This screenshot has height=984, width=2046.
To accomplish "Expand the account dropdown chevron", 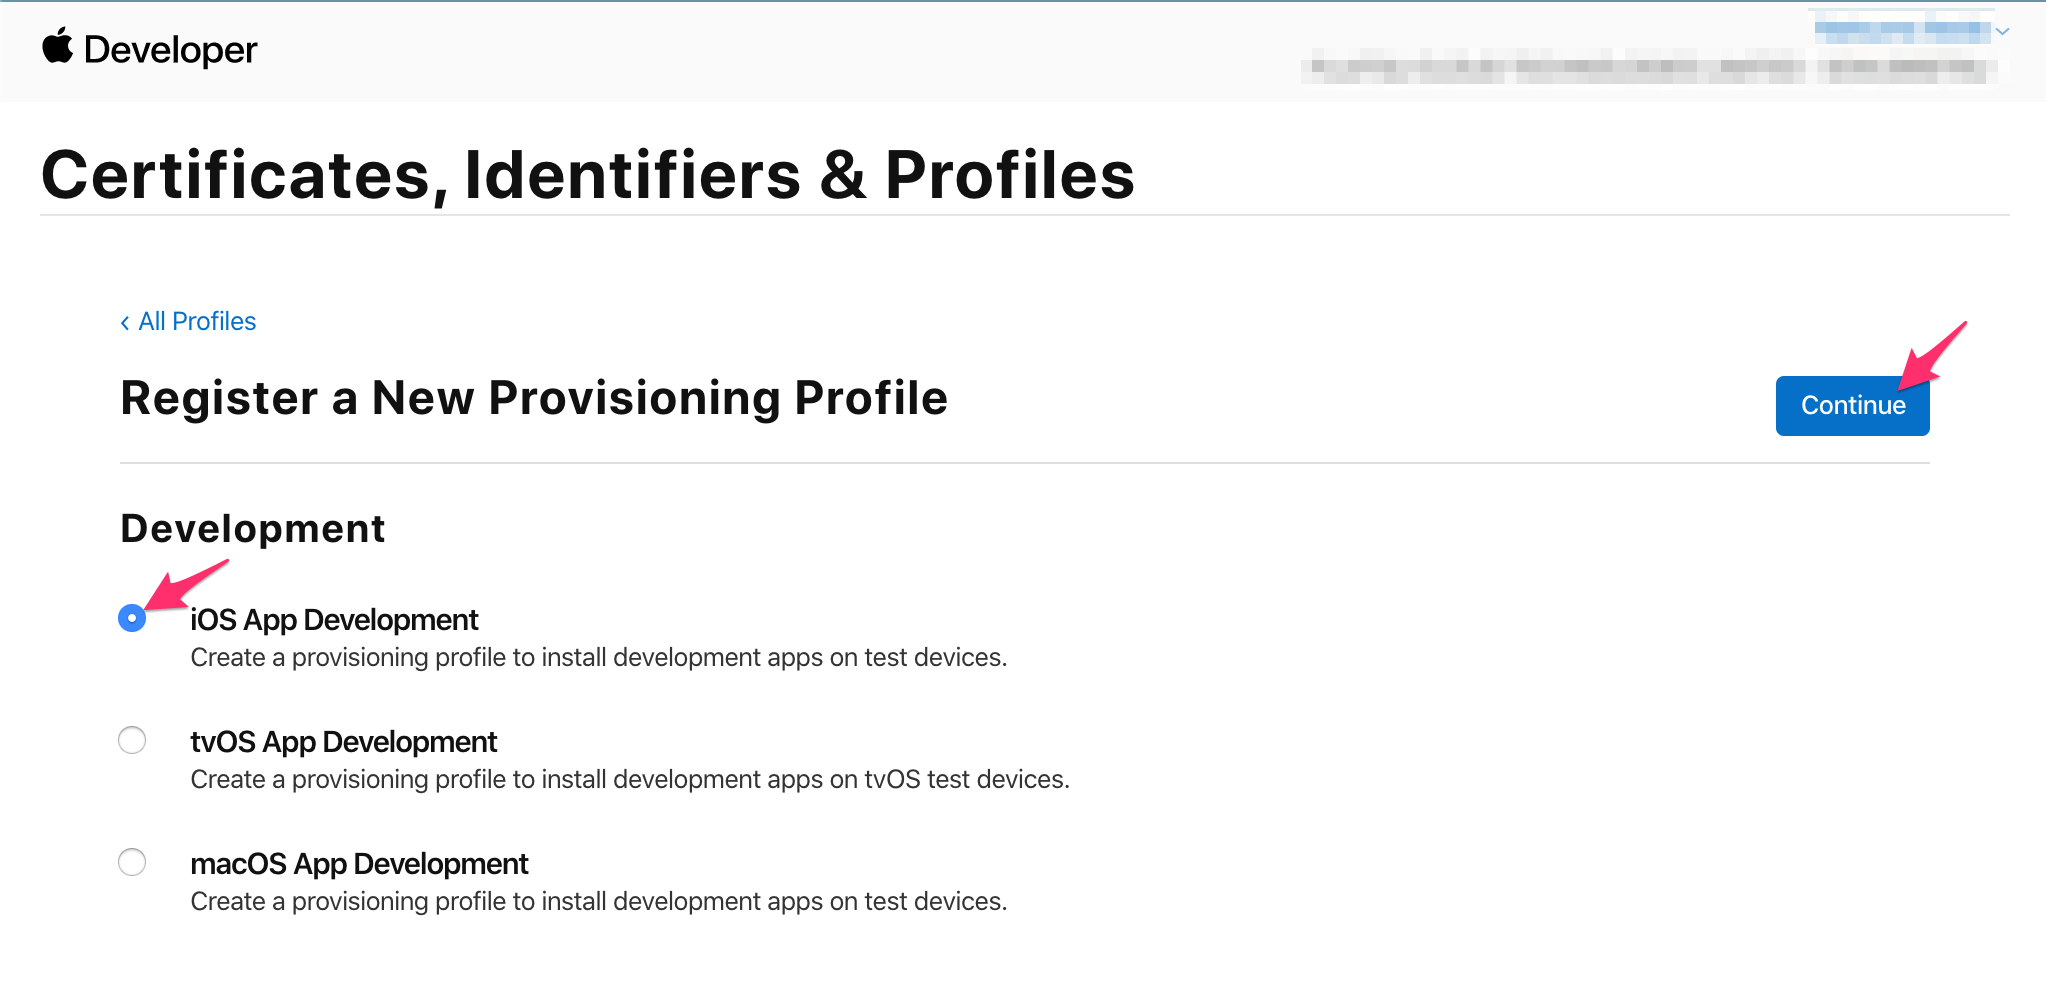I will click(2002, 32).
